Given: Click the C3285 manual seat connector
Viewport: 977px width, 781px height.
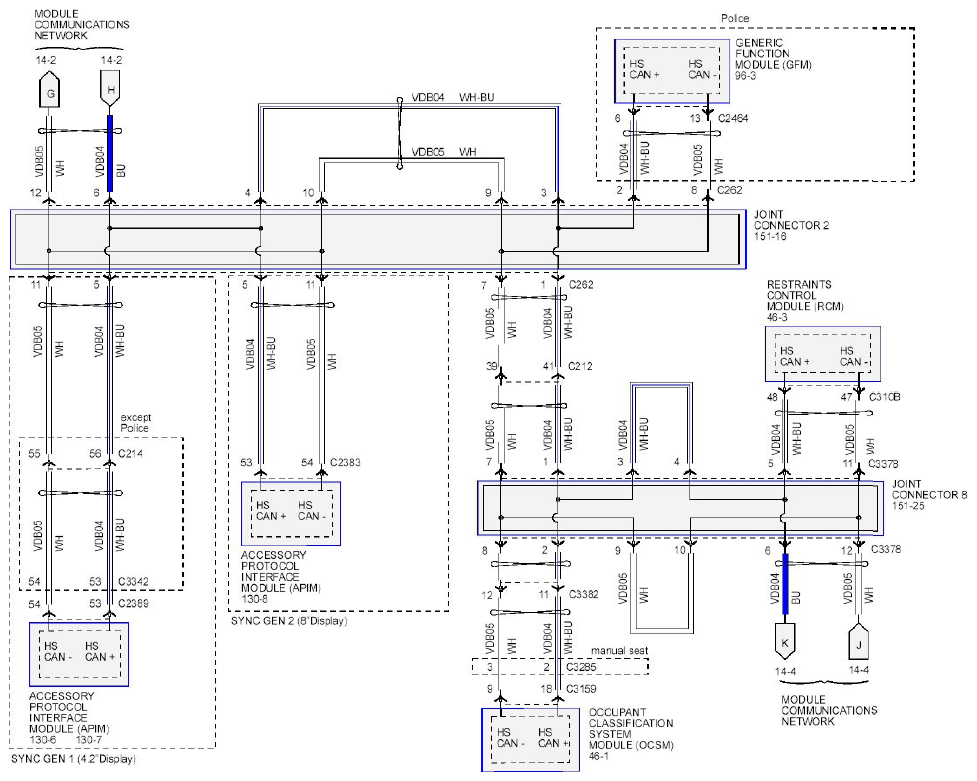Looking at the screenshot, I should [x=560, y=666].
